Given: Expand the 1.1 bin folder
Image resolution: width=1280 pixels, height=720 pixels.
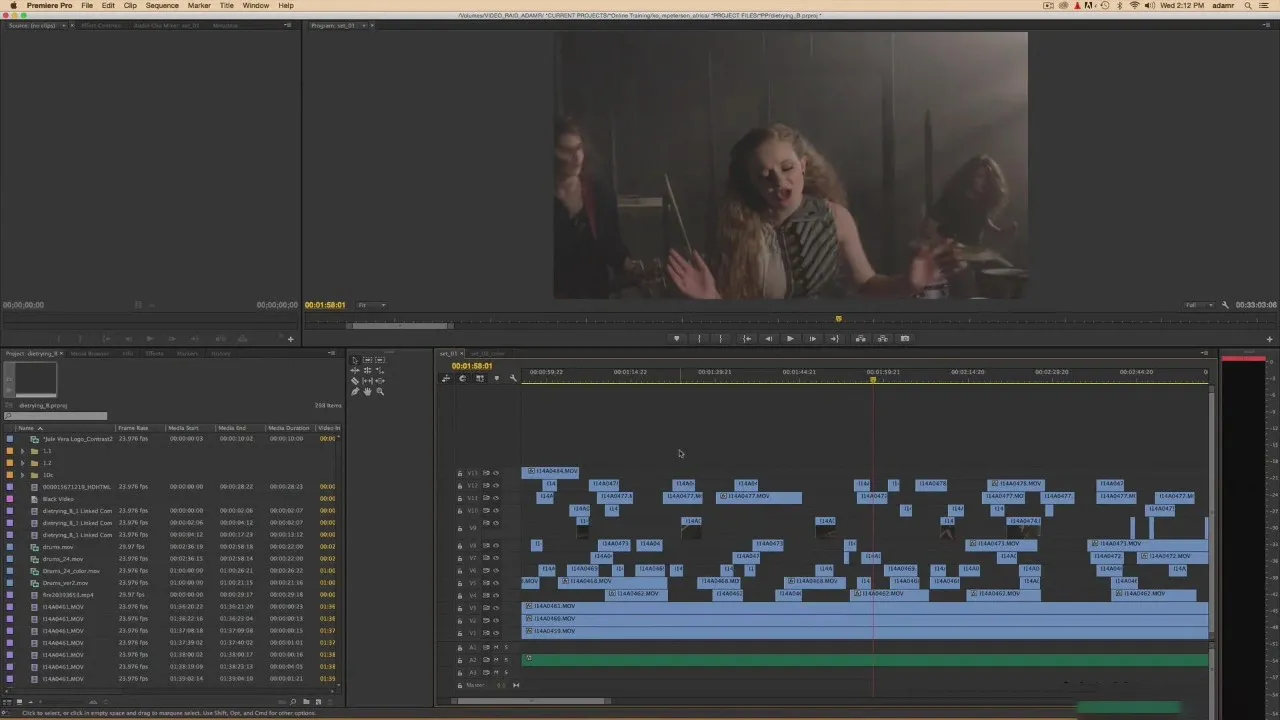Looking at the screenshot, I should pyautogui.click(x=22, y=451).
